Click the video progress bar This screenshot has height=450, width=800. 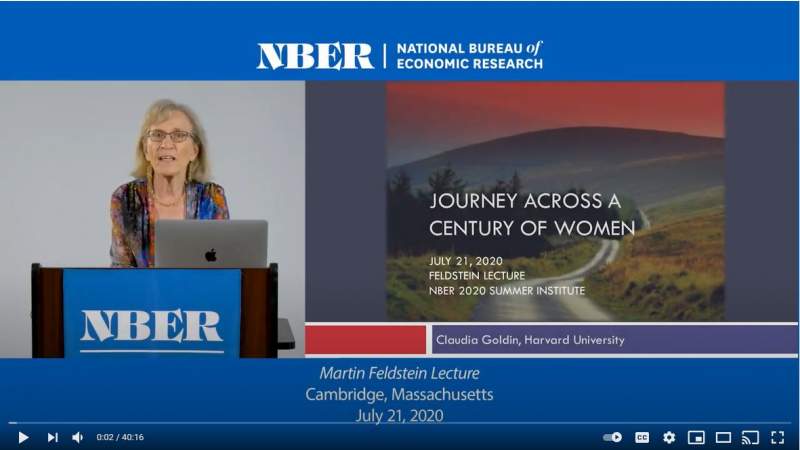tap(400, 423)
